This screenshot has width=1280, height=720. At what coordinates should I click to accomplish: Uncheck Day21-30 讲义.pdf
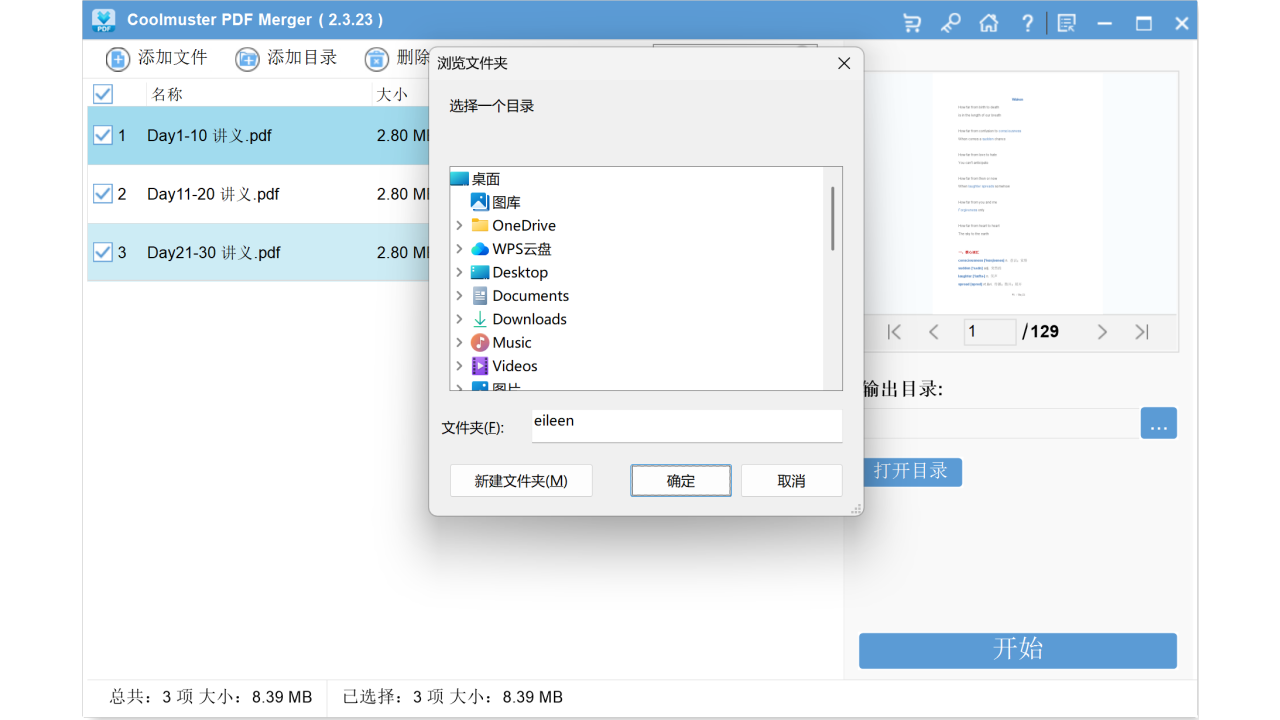pyautogui.click(x=103, y=252)
